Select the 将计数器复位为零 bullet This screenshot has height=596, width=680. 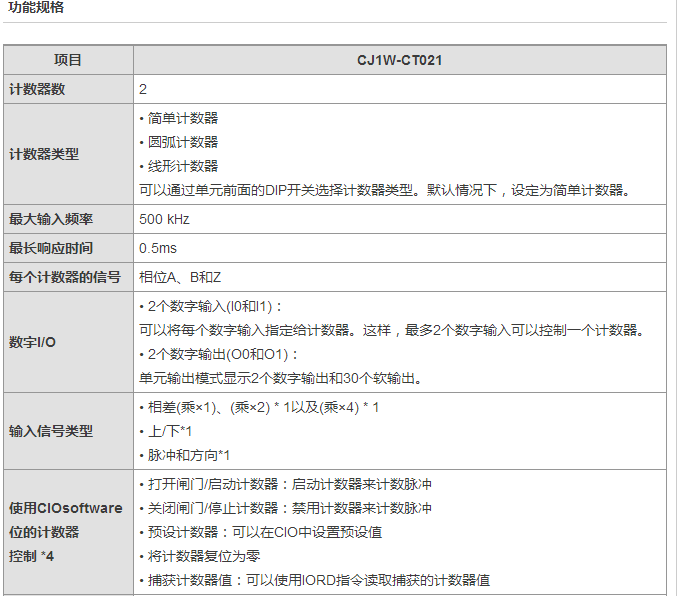click(200, 556)
